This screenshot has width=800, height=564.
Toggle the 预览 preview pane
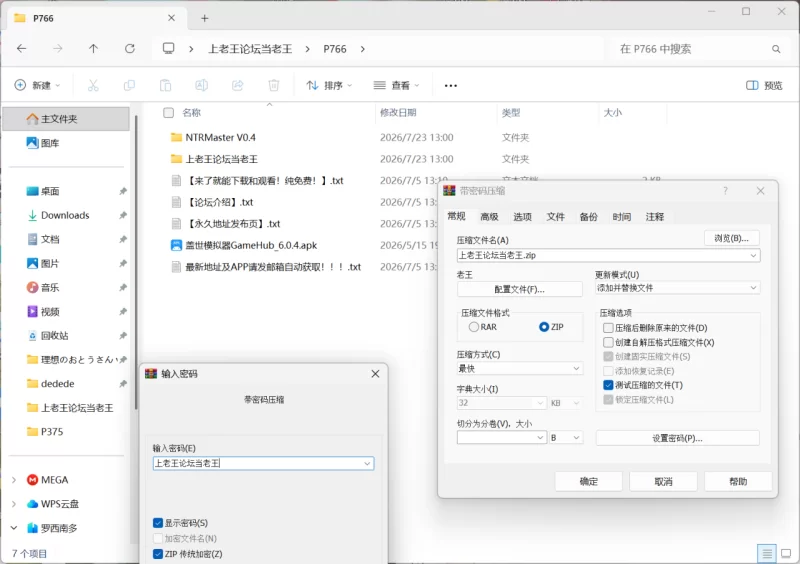764,85
